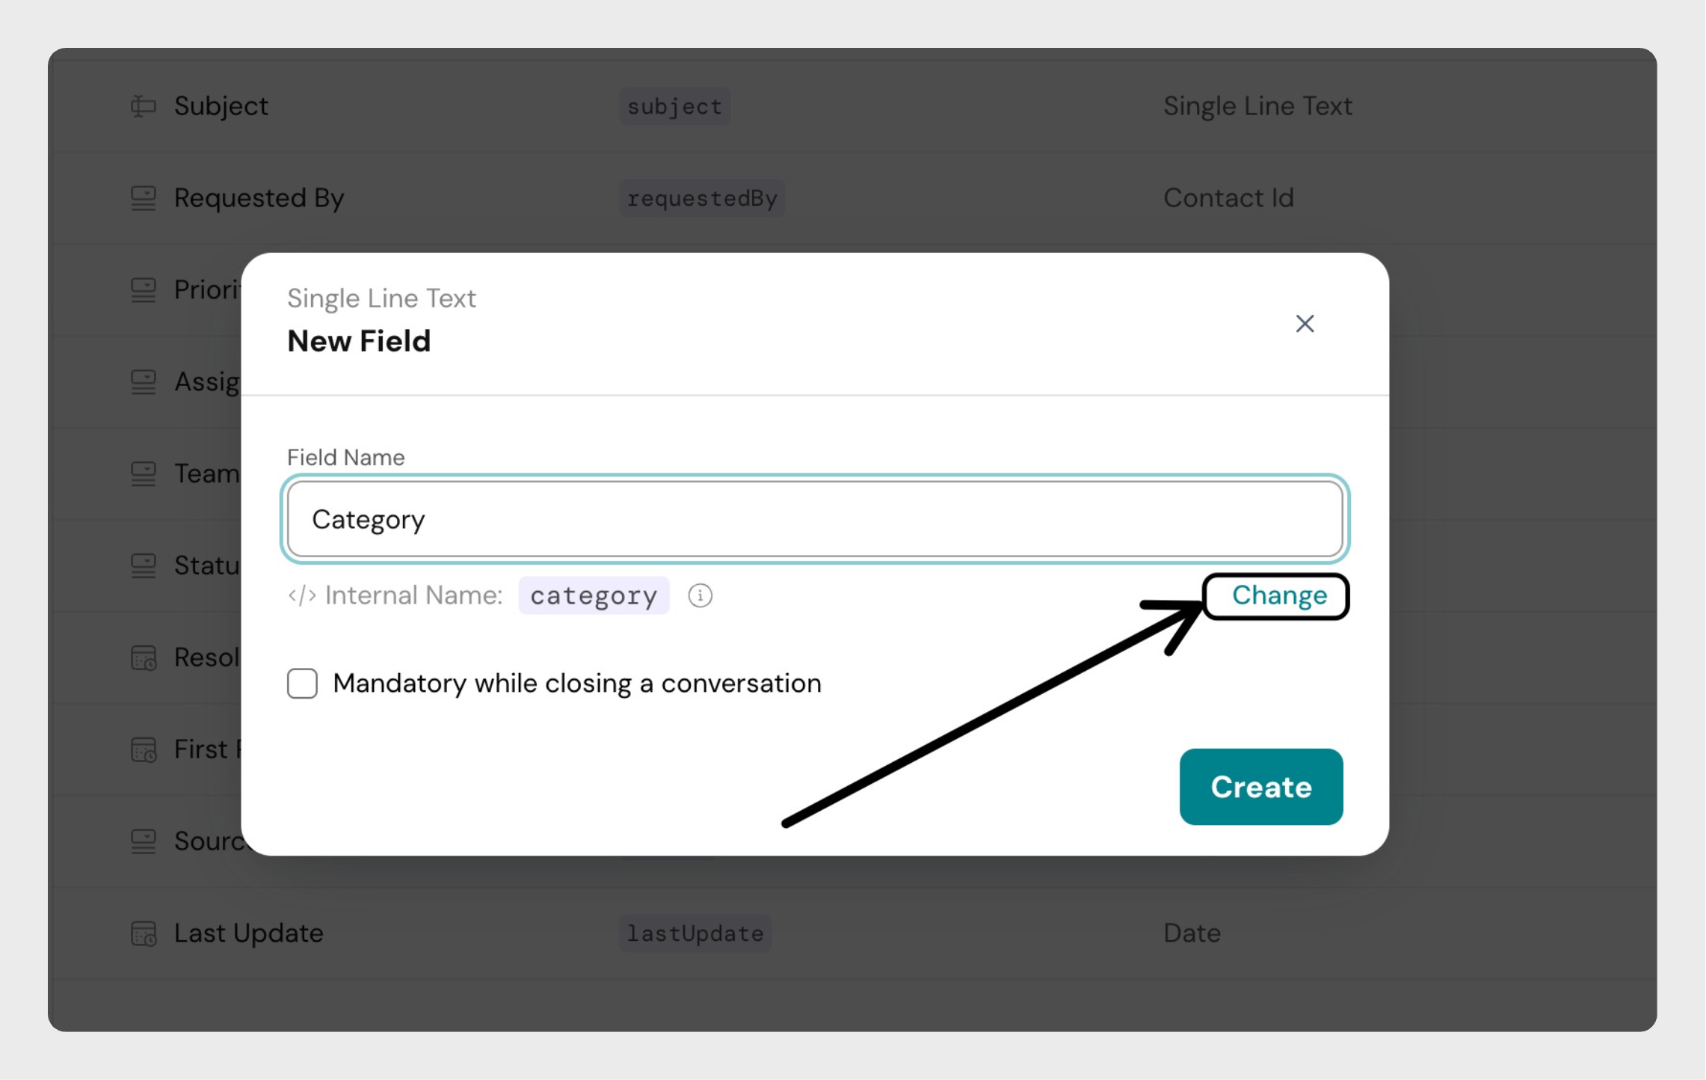Click the Last Update date icon
Screen dimensions: 1706x1080
pyautogui.click(x=144, y=934)
